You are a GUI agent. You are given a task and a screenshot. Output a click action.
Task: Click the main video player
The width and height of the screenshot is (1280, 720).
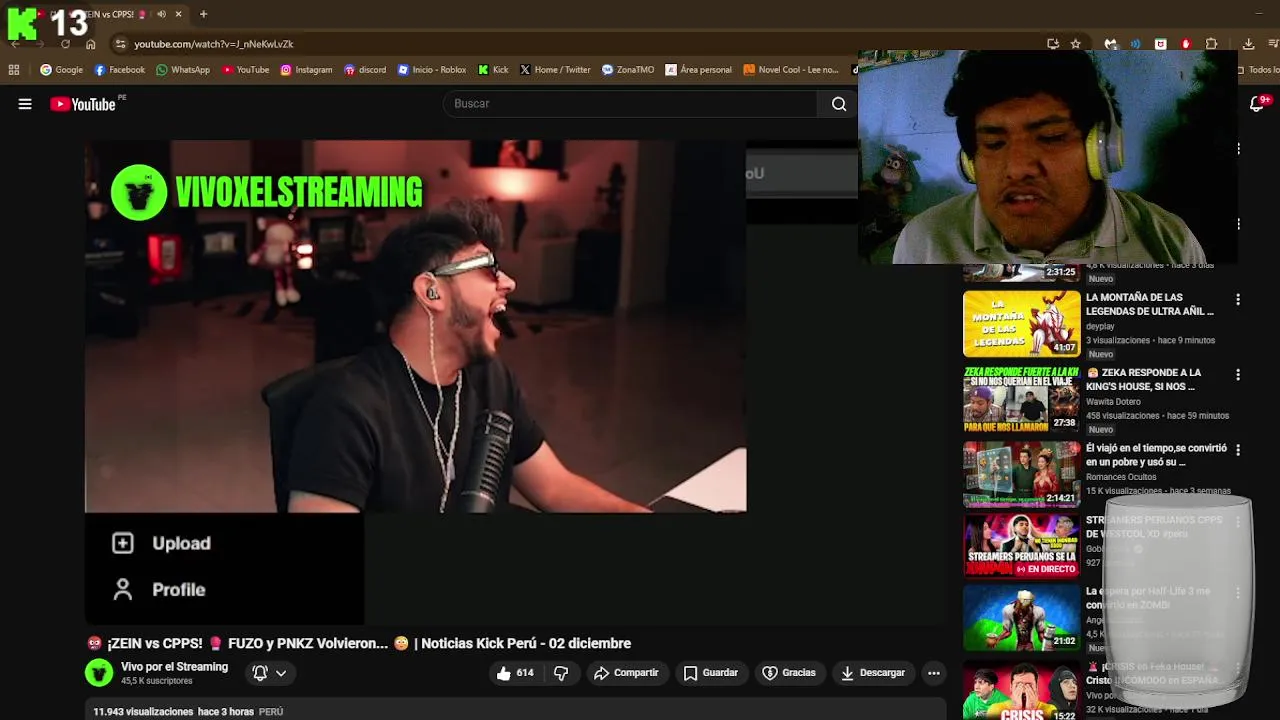click(x=415, y=326)
